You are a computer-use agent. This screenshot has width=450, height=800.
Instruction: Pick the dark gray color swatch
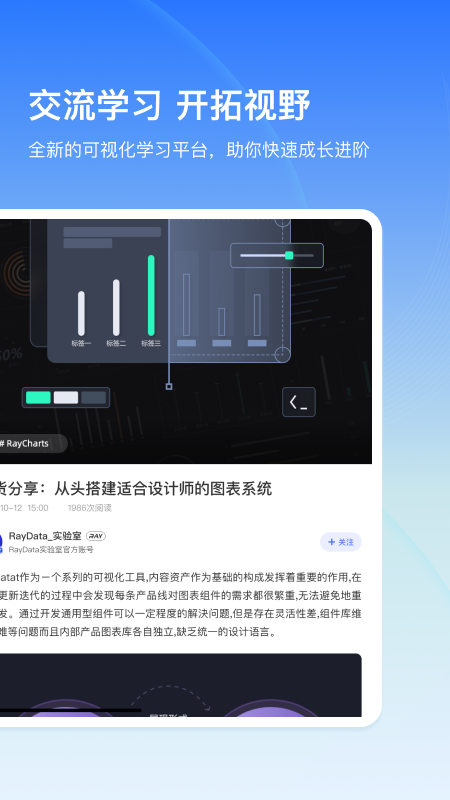94,397
